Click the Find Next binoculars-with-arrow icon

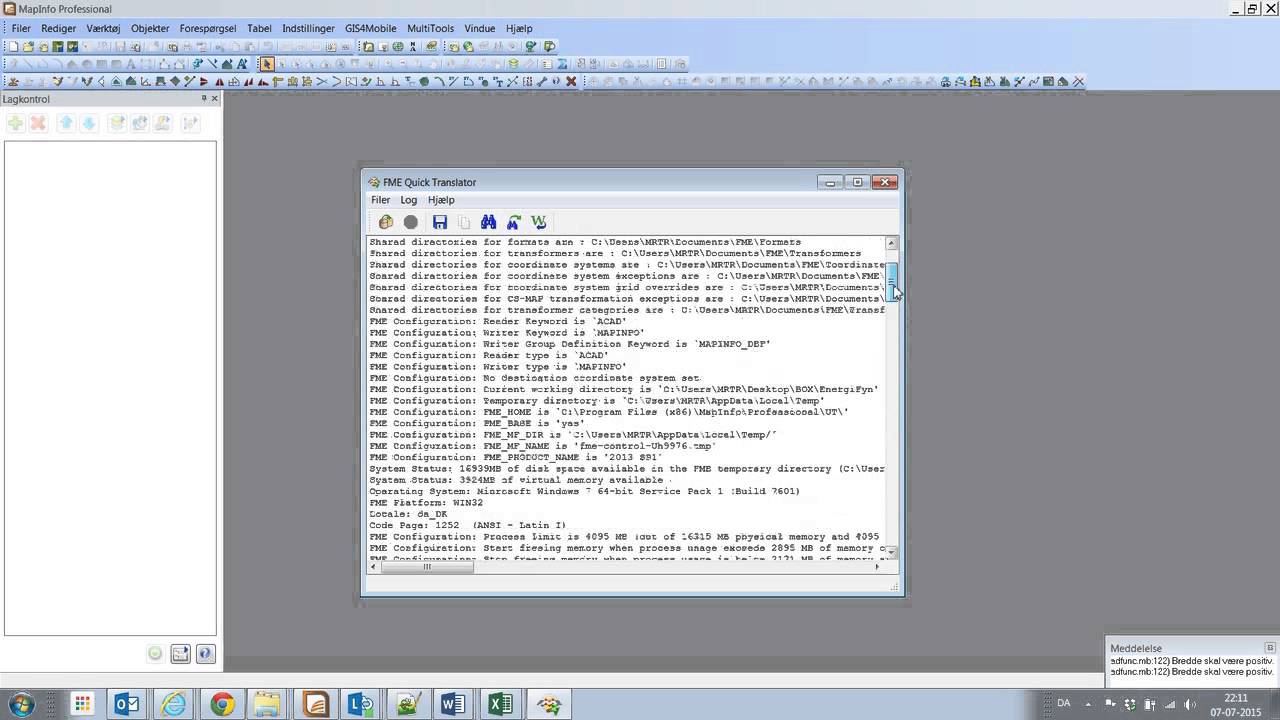(x=514, y=222)
